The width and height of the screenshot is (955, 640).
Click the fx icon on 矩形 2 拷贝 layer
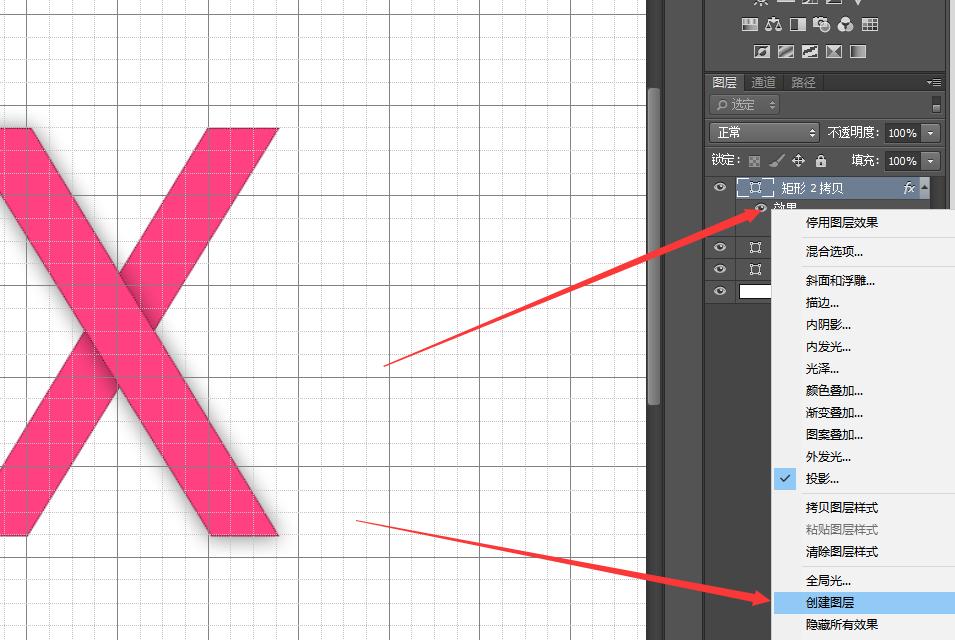[x=909, y=188]
